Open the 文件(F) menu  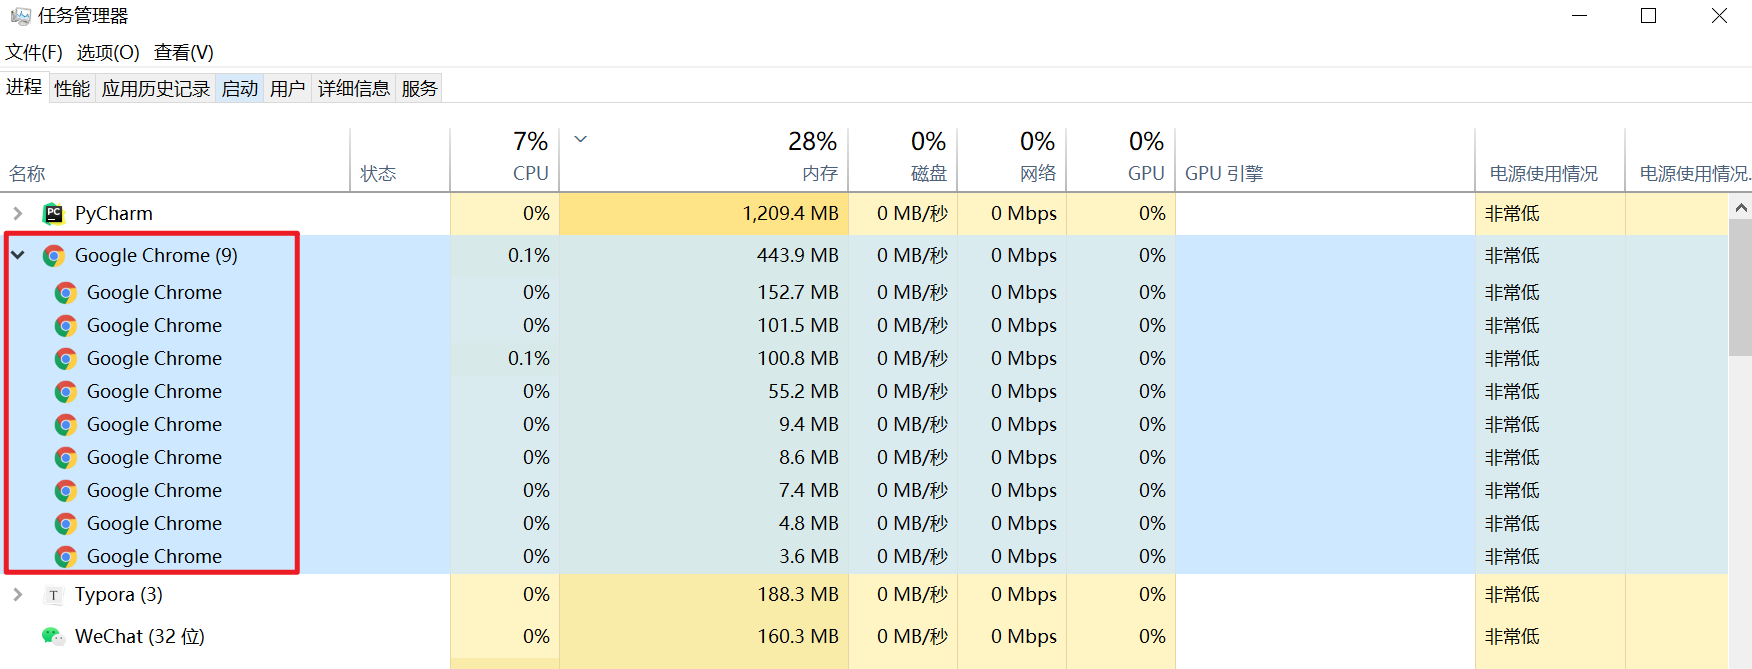34,53
